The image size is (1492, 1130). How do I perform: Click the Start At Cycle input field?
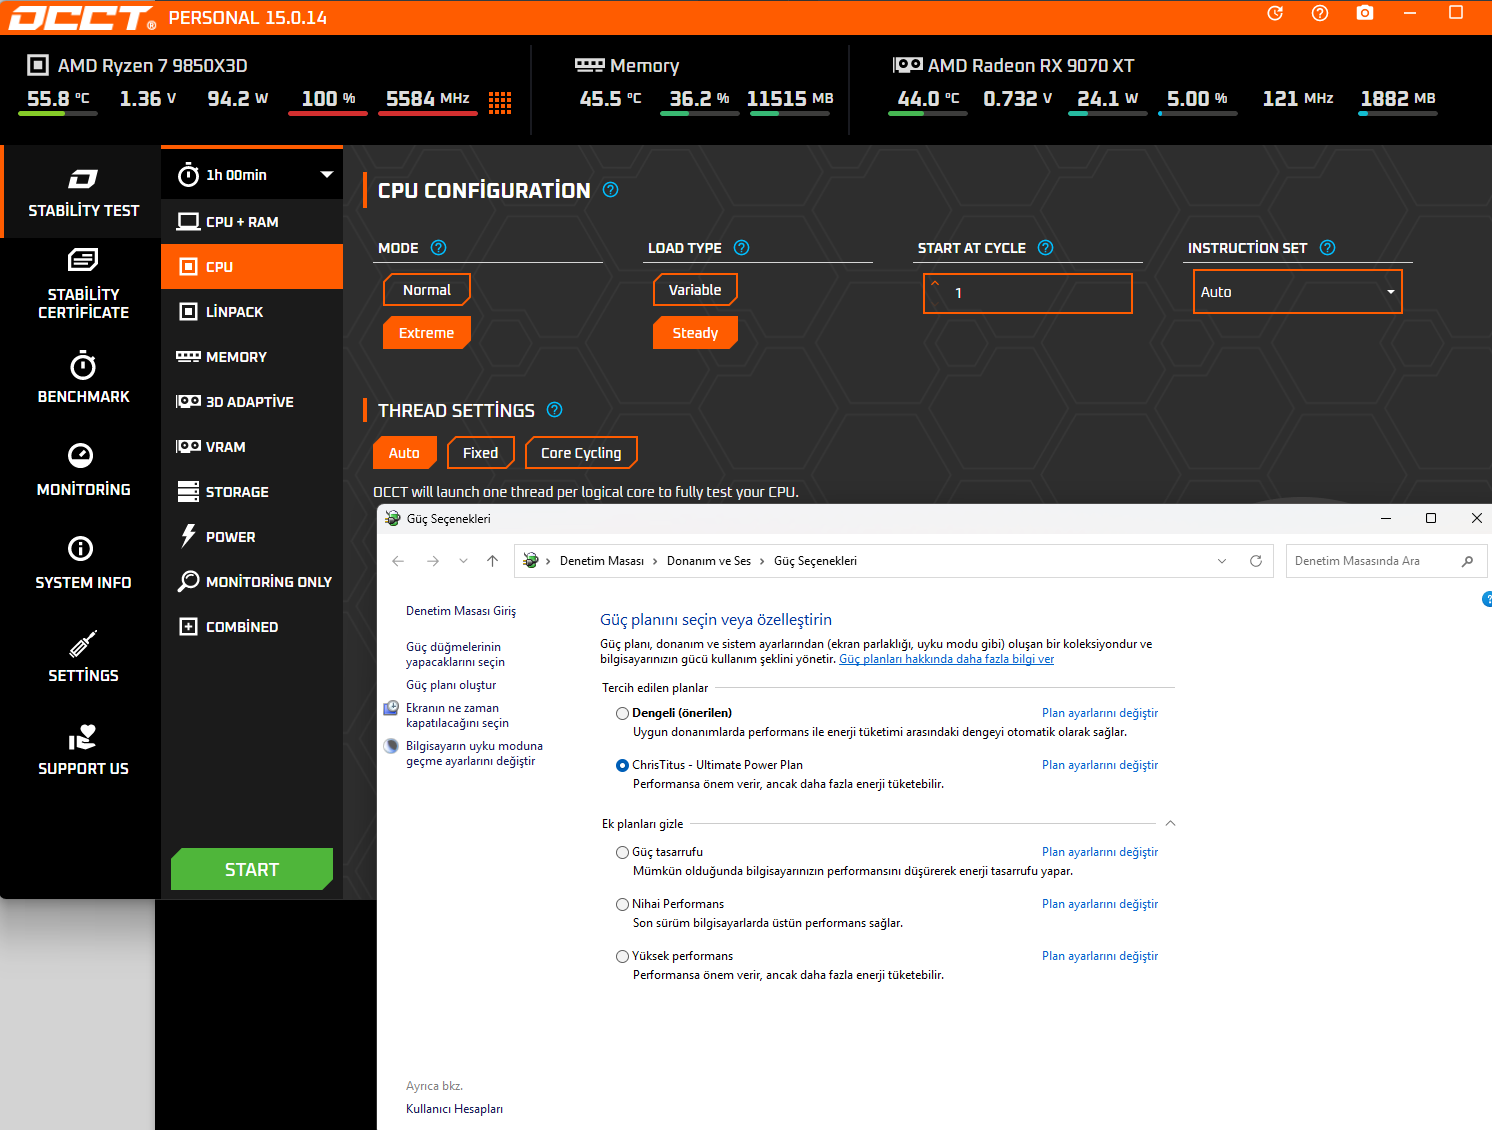point(1028,293)
